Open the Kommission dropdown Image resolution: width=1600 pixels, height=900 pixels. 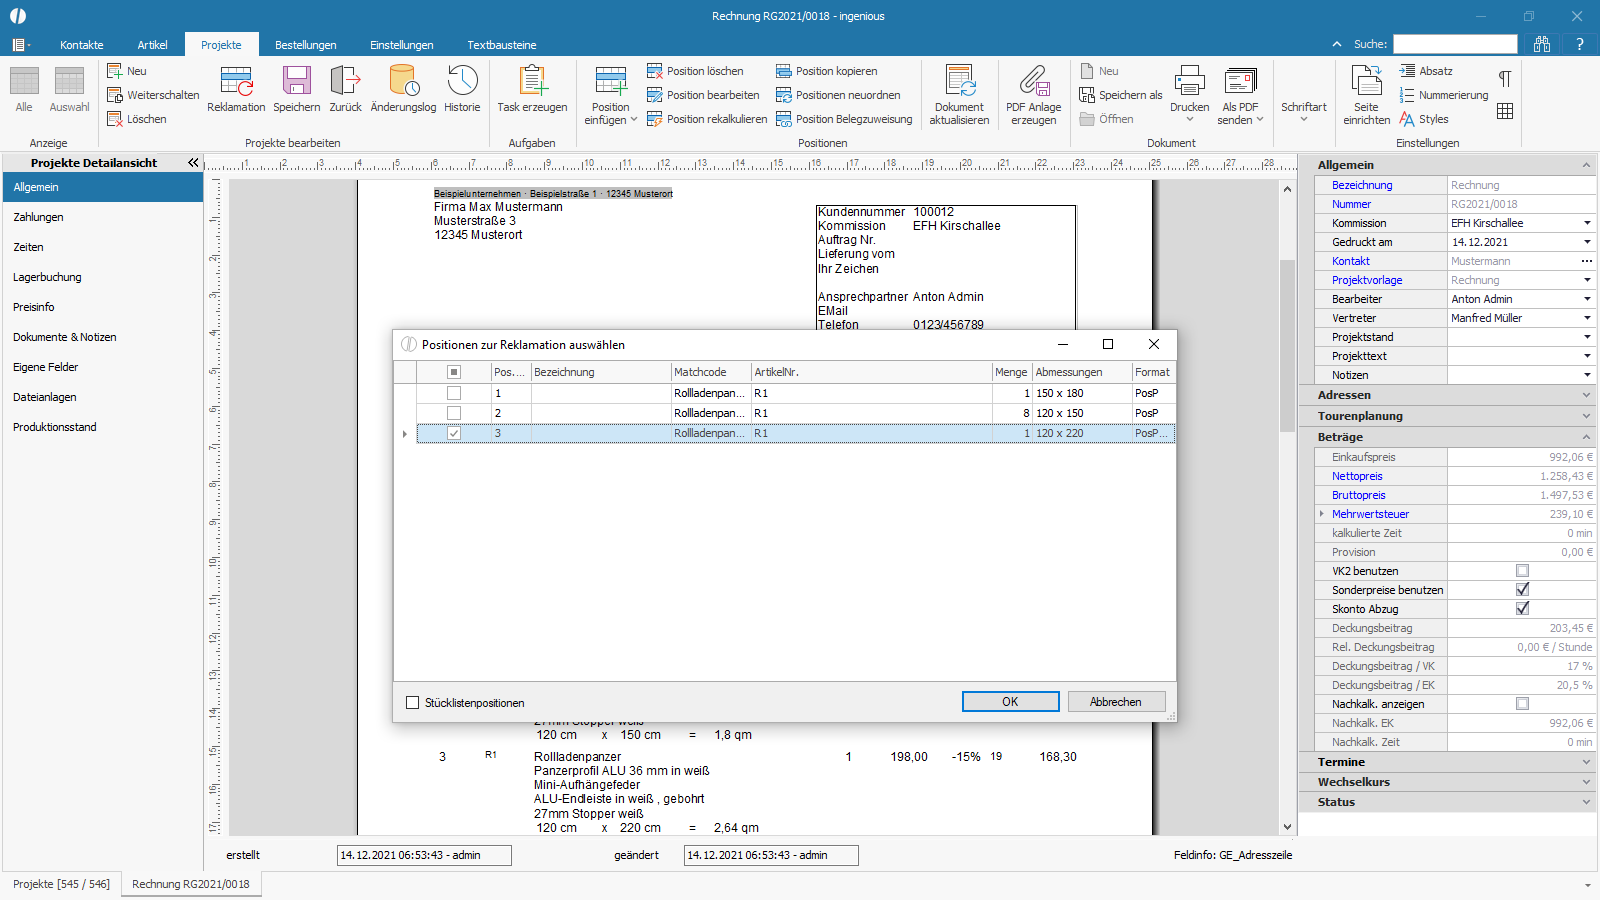point(1587,223)
